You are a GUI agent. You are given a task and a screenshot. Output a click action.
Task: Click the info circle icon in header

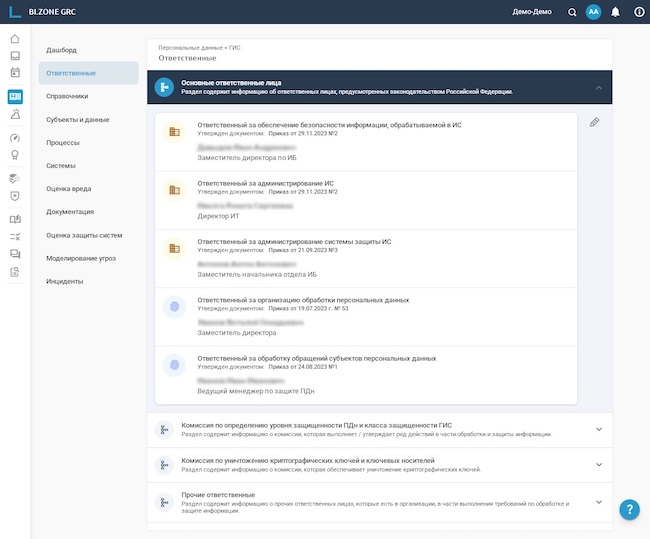[639, 12]
